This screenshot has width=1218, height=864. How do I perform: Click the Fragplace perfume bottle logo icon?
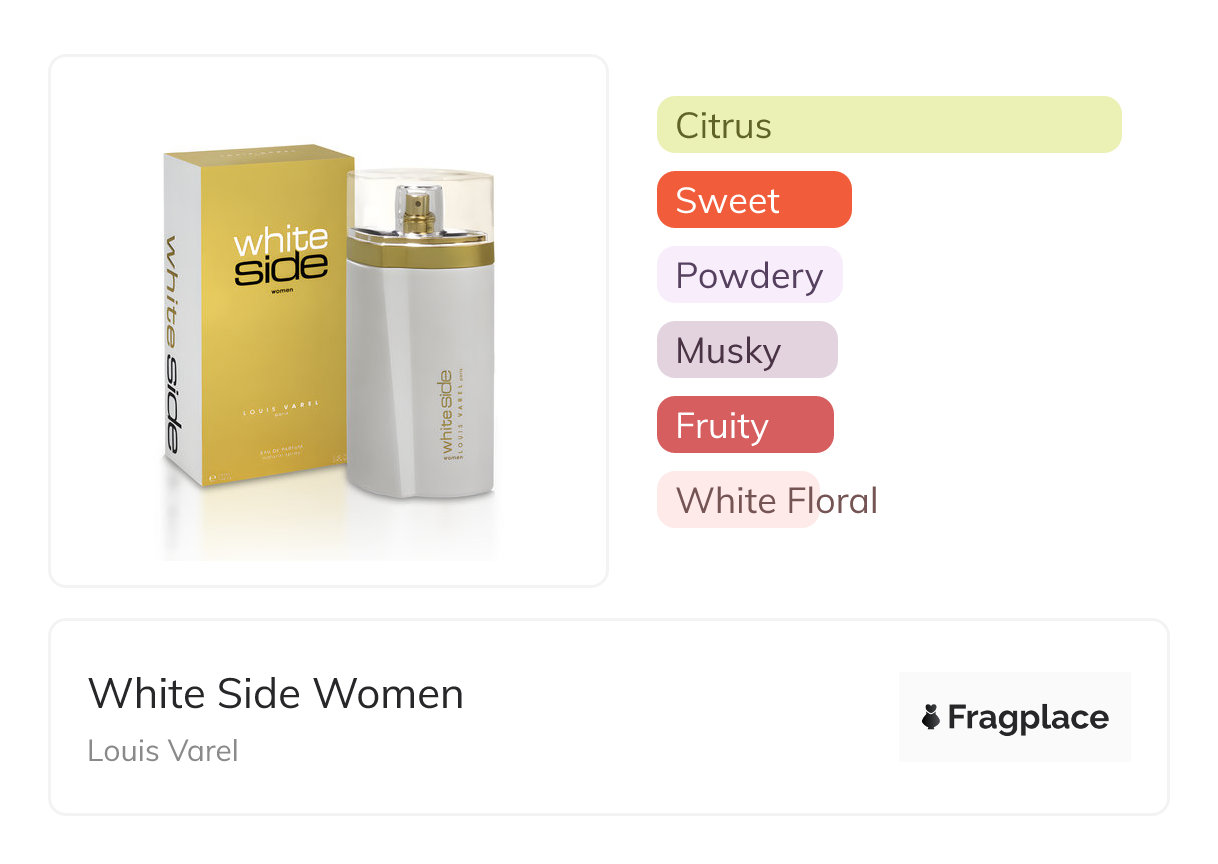(x=931, y=717)
